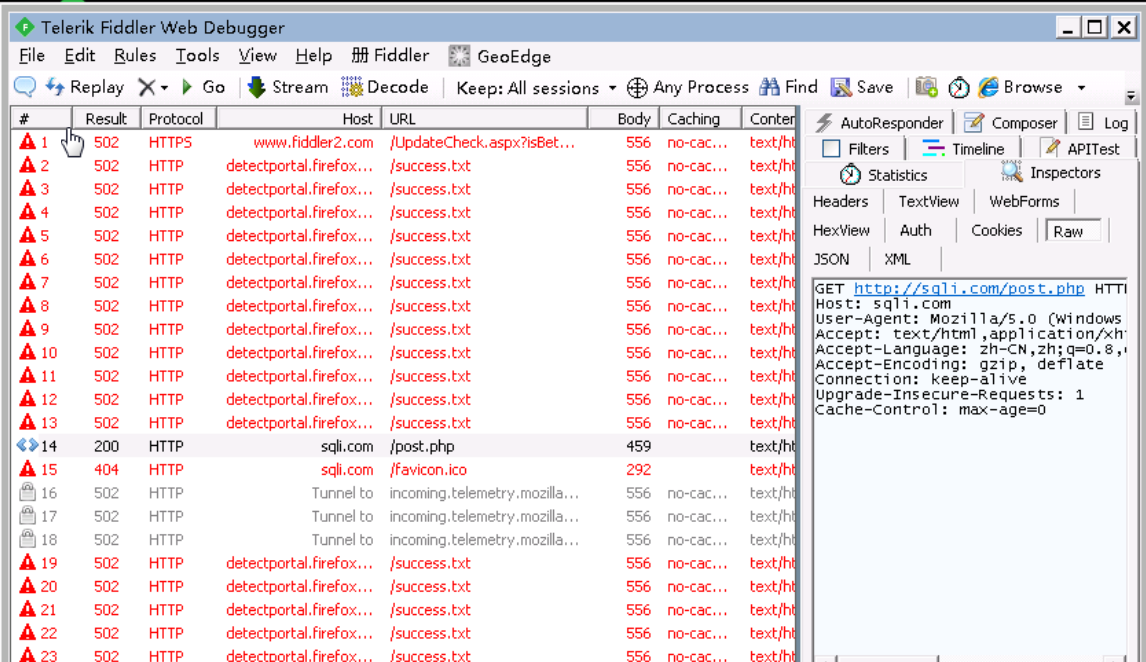Sort sessions by Body column header
Screen dimensions: 1146x662
tap(624, 118)
